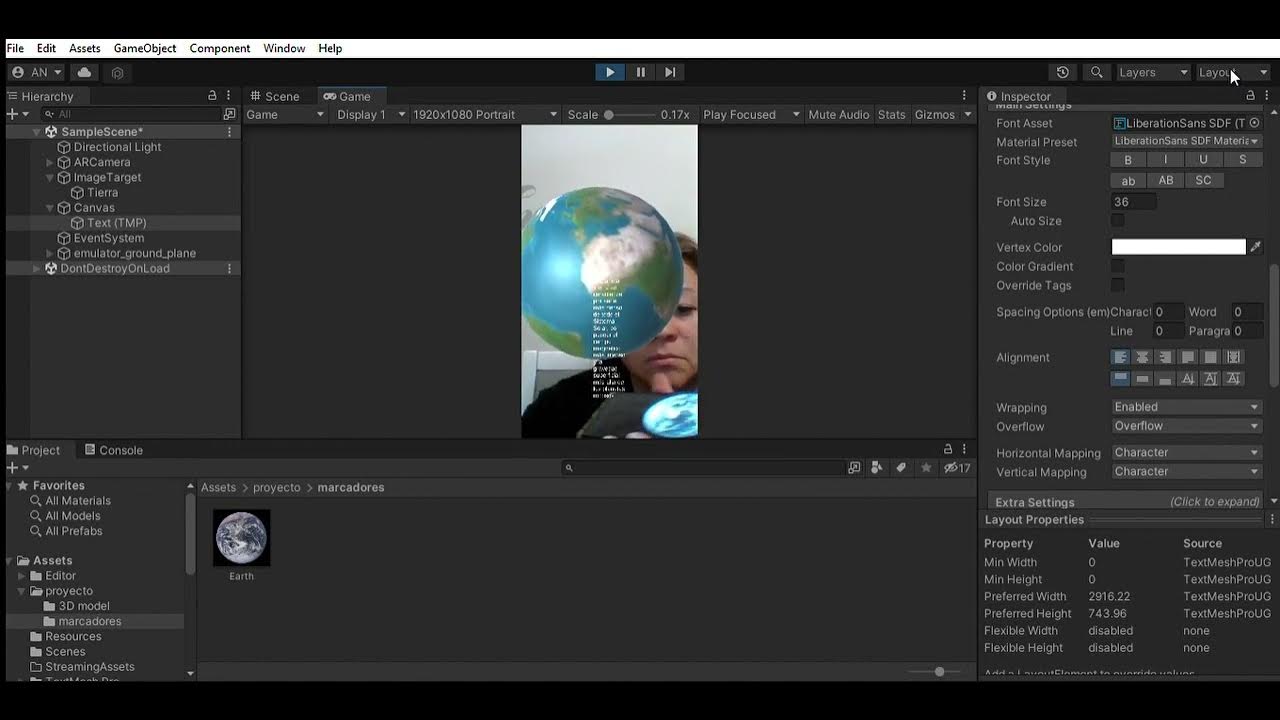
Task: Click the global search magnifier icon
Action: 1097,72
